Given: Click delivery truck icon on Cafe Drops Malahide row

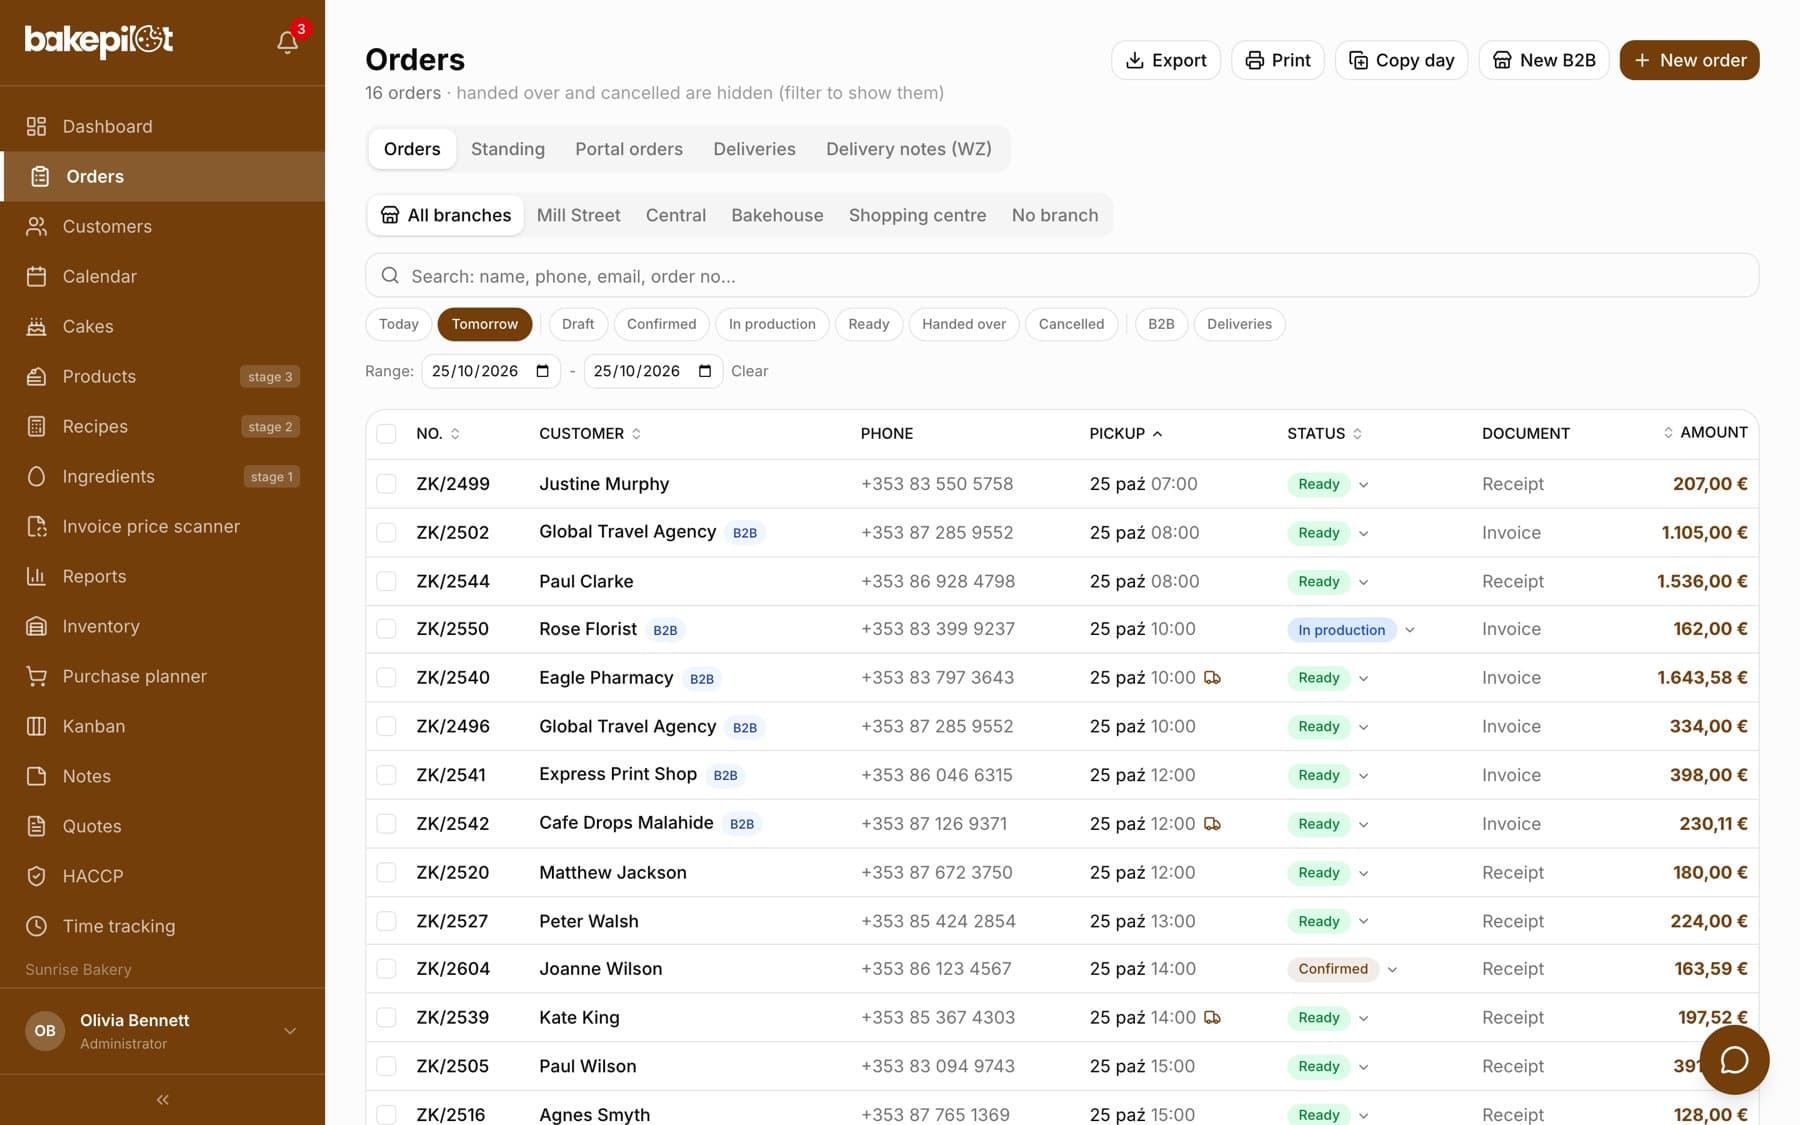Looking at the screenshot, I should click(x=1212, y=824).
